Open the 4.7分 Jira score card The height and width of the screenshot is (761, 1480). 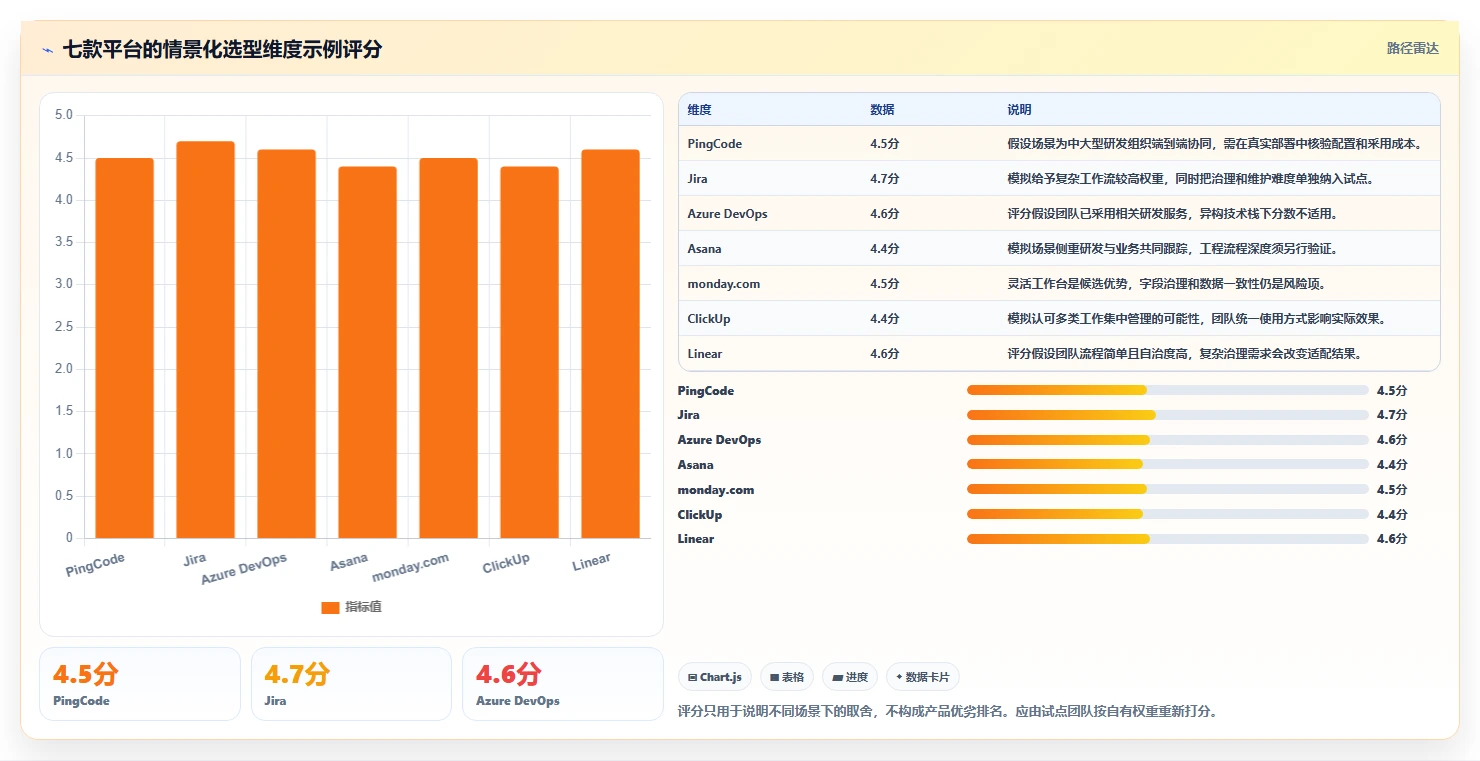click(x=352, y=684)
